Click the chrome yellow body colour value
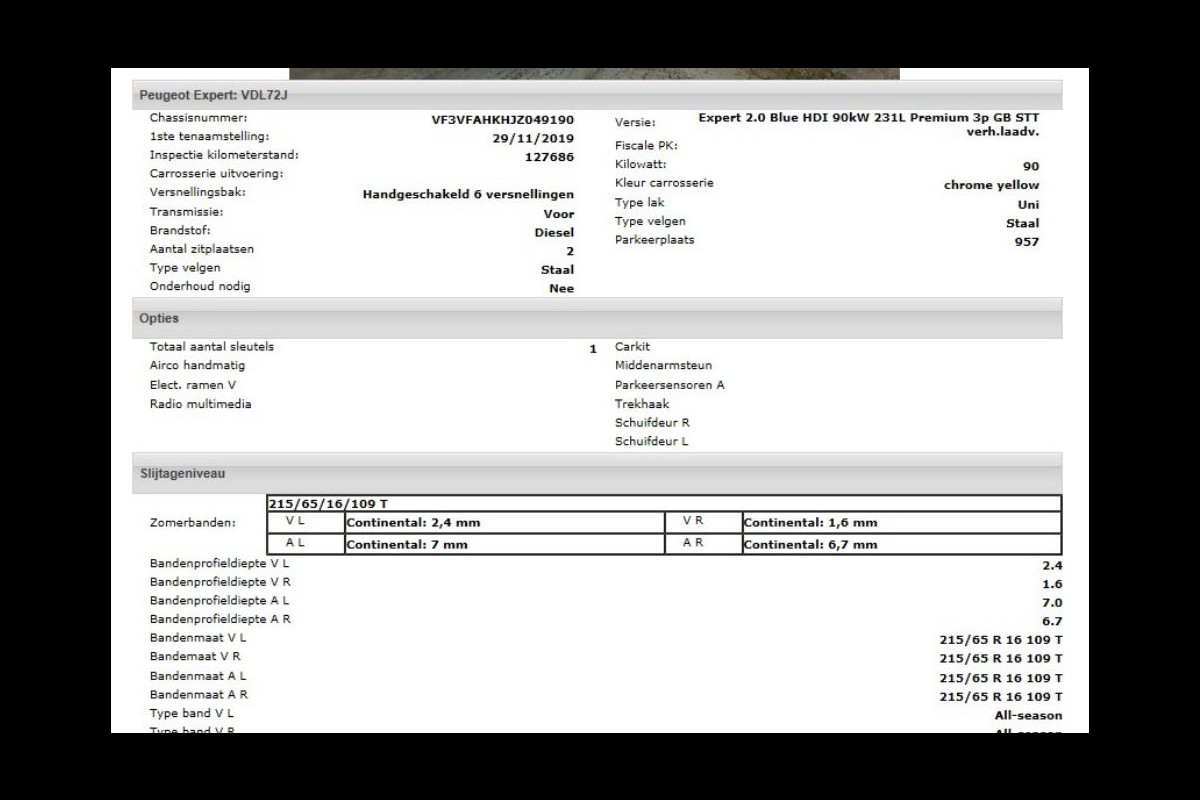Screen dimensions: 1200x800 point(991,185)
